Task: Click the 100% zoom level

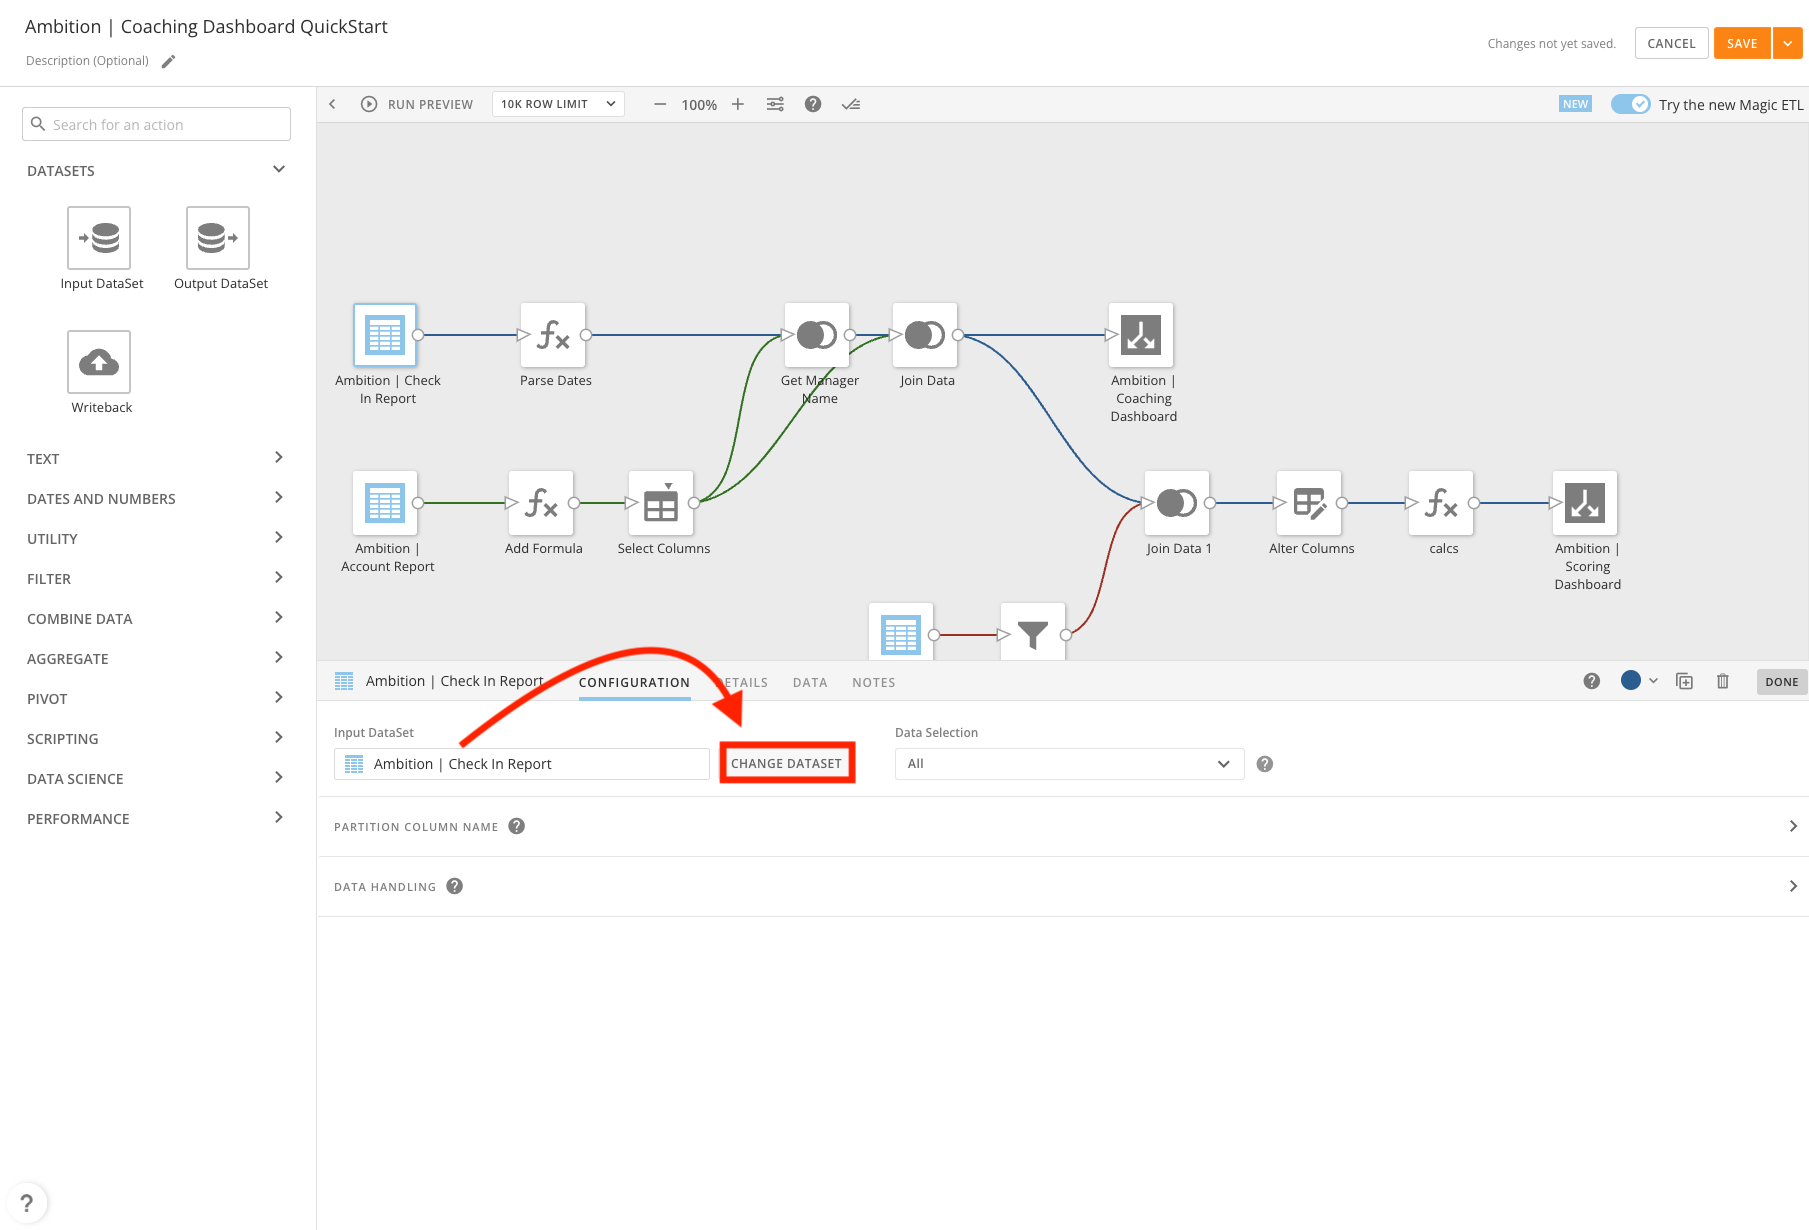Action: coord(699,105)
